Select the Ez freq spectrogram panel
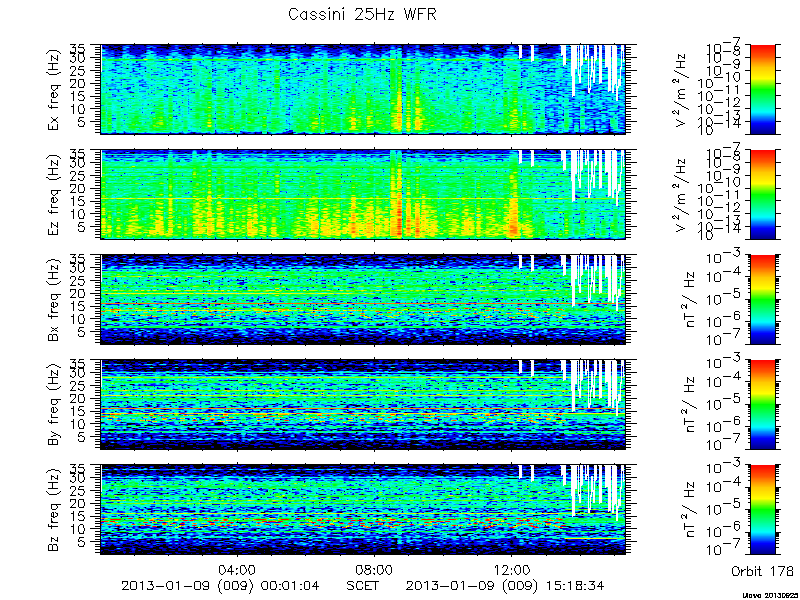The image size is (800, 600). coord(364,194)
